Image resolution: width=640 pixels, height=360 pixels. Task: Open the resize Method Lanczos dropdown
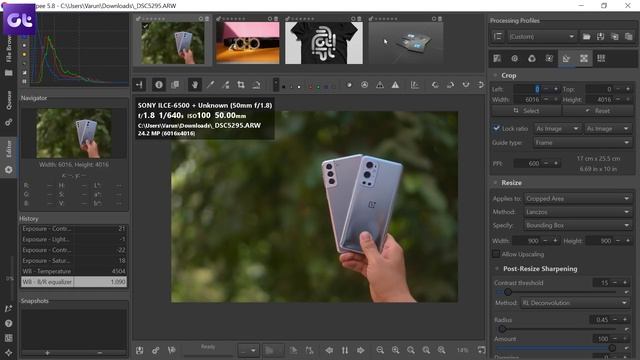578,212
